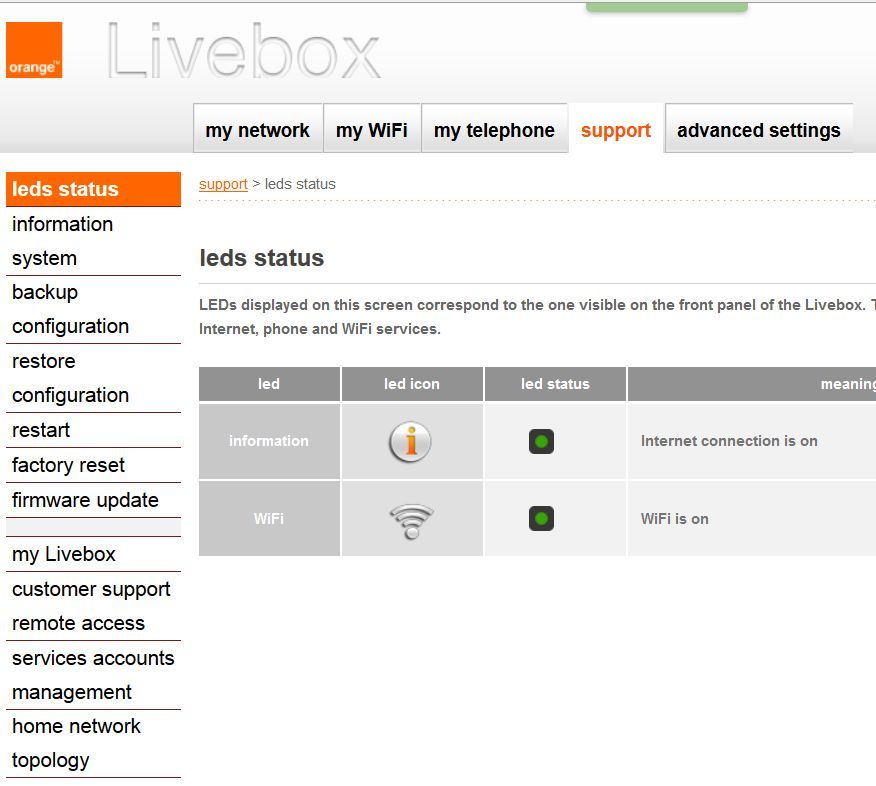Click the meaning column header
Image resolution: width=876 pixels, height=786 pixels.
pos(752,384)
